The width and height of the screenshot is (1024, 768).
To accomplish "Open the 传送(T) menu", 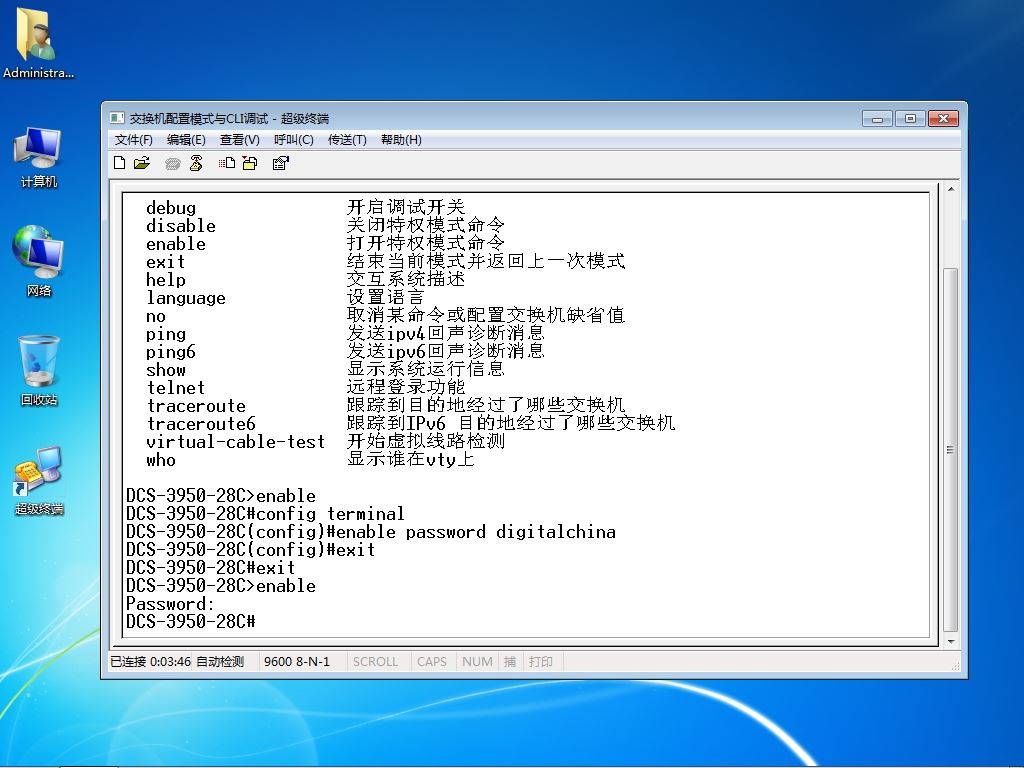I will (347, 140).
